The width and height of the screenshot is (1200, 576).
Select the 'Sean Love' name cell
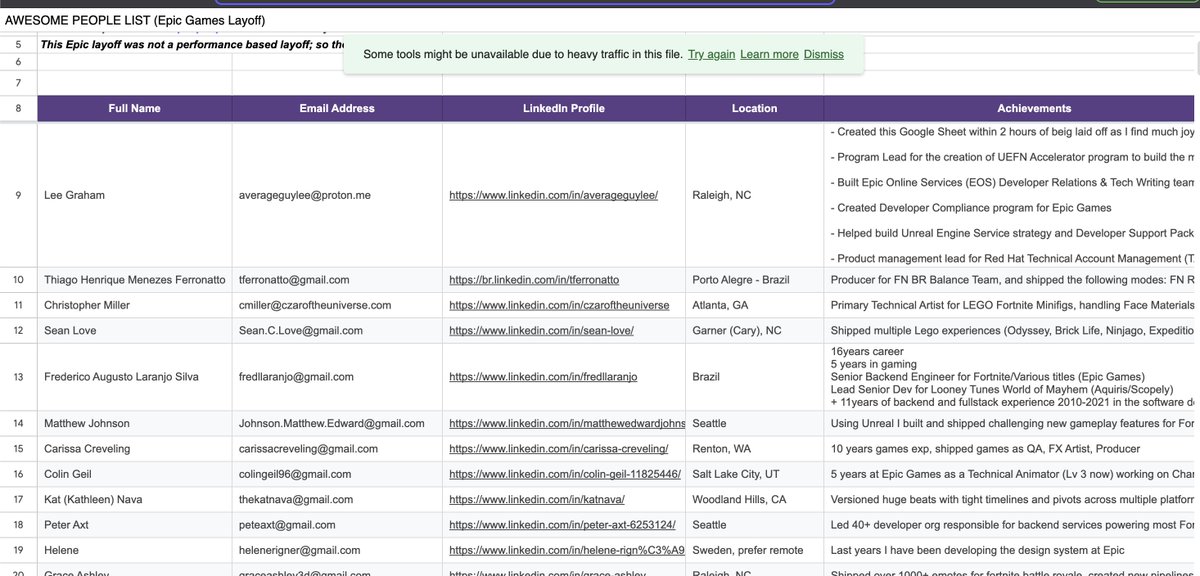coord(134,330)
